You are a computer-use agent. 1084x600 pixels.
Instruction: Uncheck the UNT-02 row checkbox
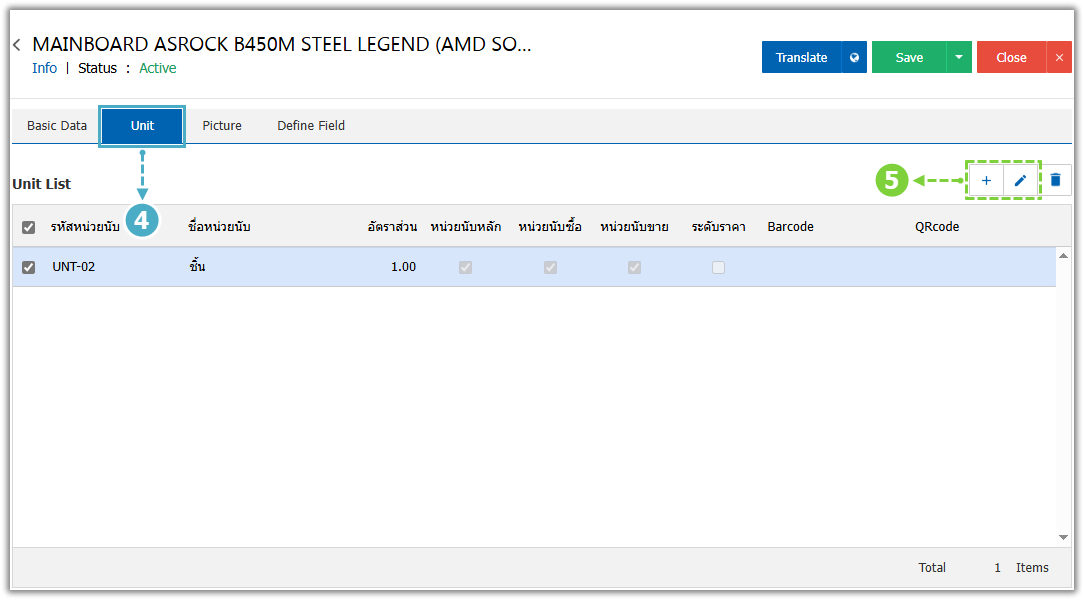[29, 267]
